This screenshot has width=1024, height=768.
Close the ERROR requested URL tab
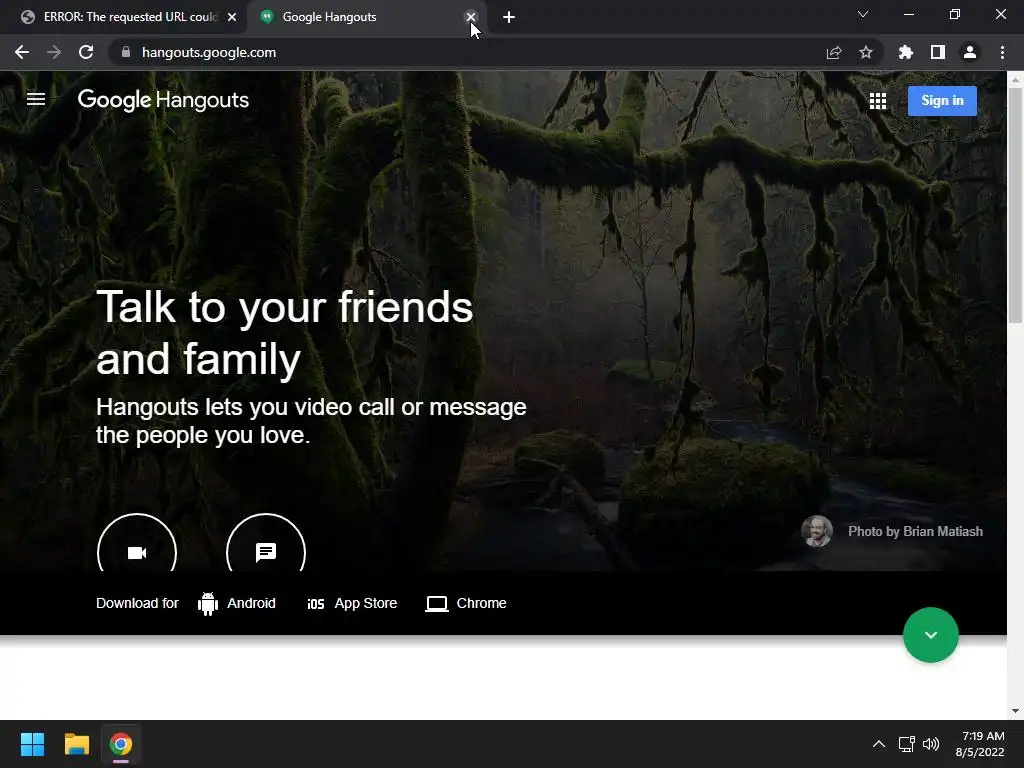pos(232,17)
